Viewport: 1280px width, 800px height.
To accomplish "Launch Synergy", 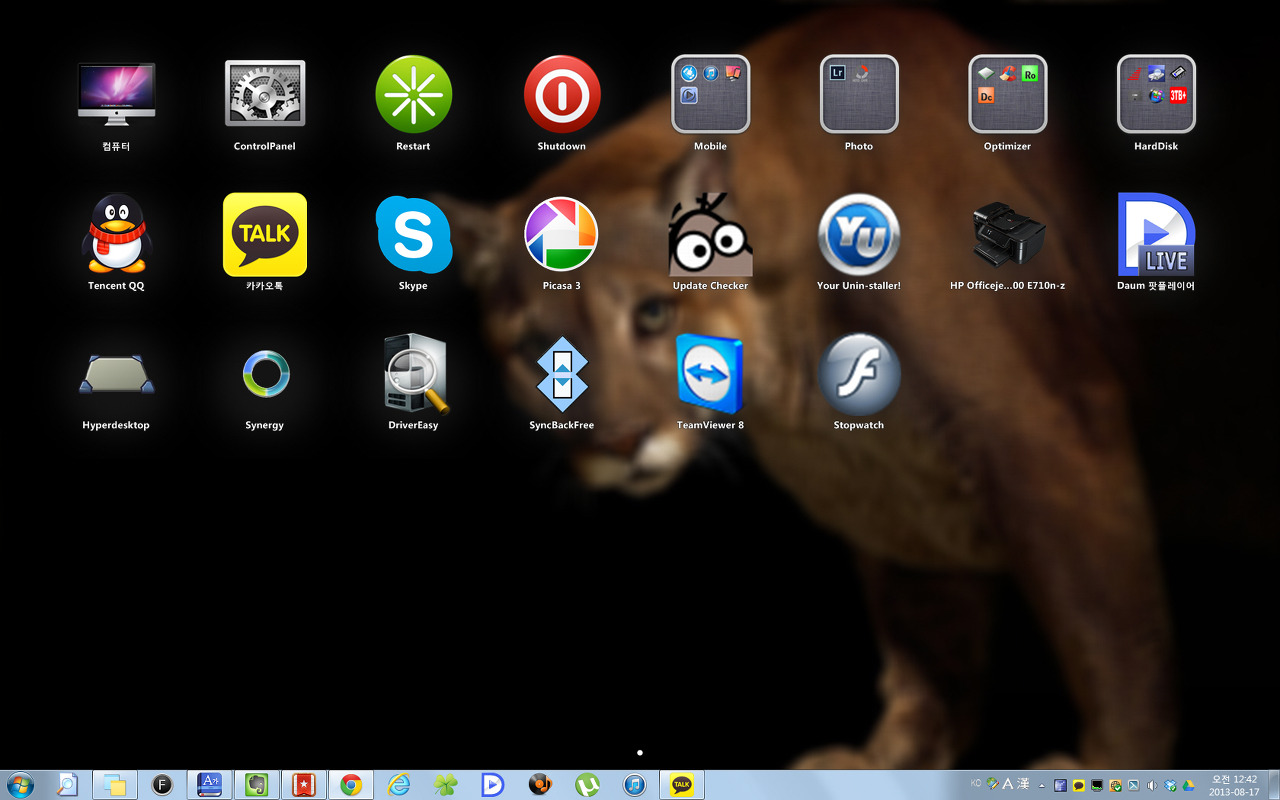I will point(265,374).
